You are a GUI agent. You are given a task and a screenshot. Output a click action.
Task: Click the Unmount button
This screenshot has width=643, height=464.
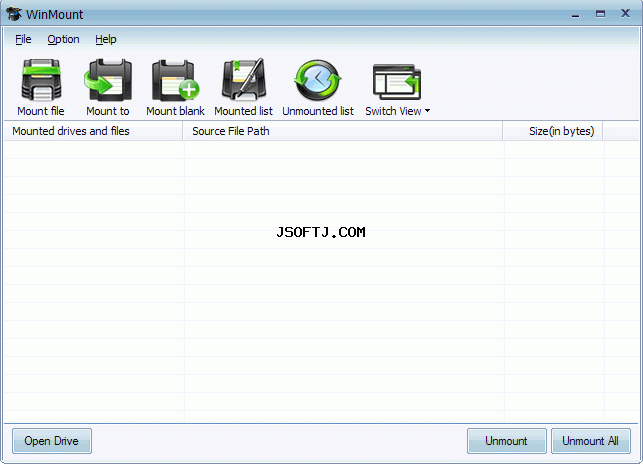coord(506,441)
